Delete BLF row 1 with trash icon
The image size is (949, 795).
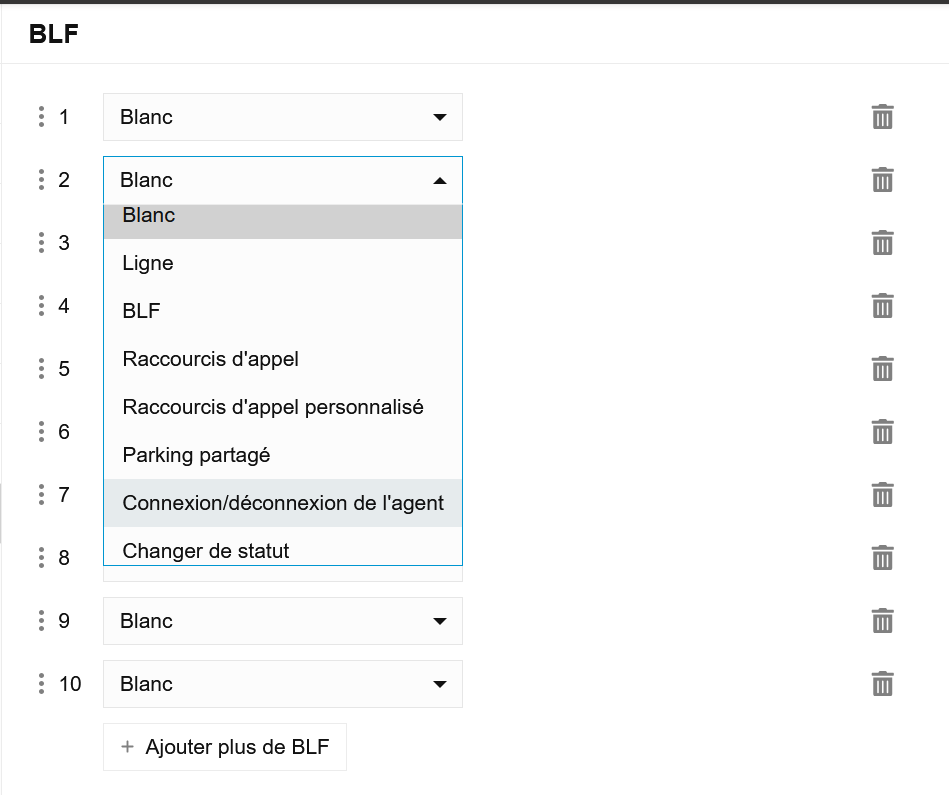[x=882, y=117]
